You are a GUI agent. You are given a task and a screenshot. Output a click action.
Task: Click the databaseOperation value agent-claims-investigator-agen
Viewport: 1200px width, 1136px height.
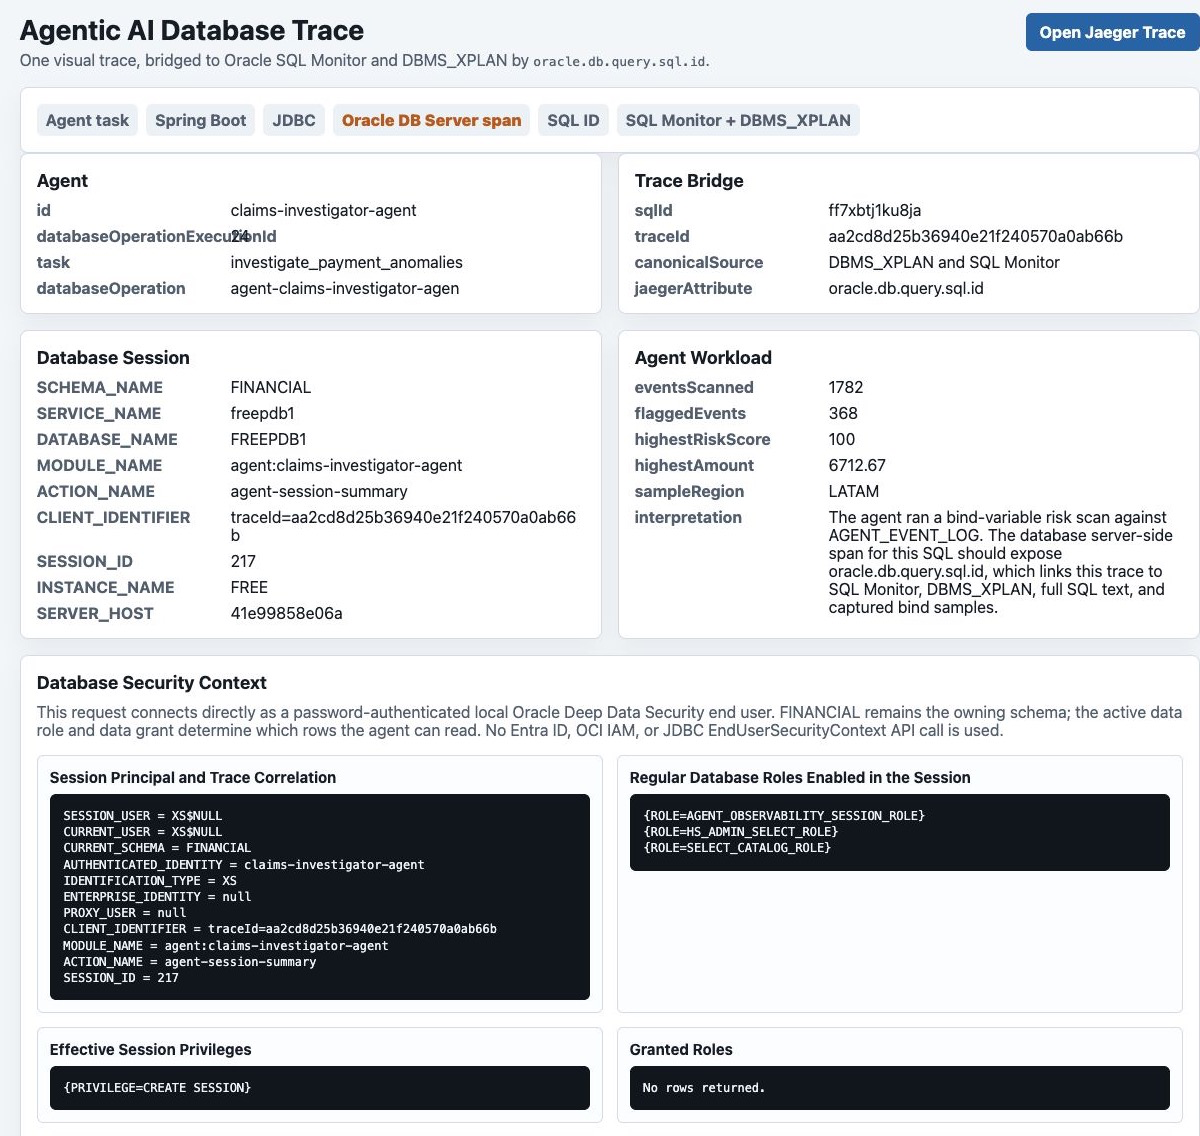click(345, 288)
